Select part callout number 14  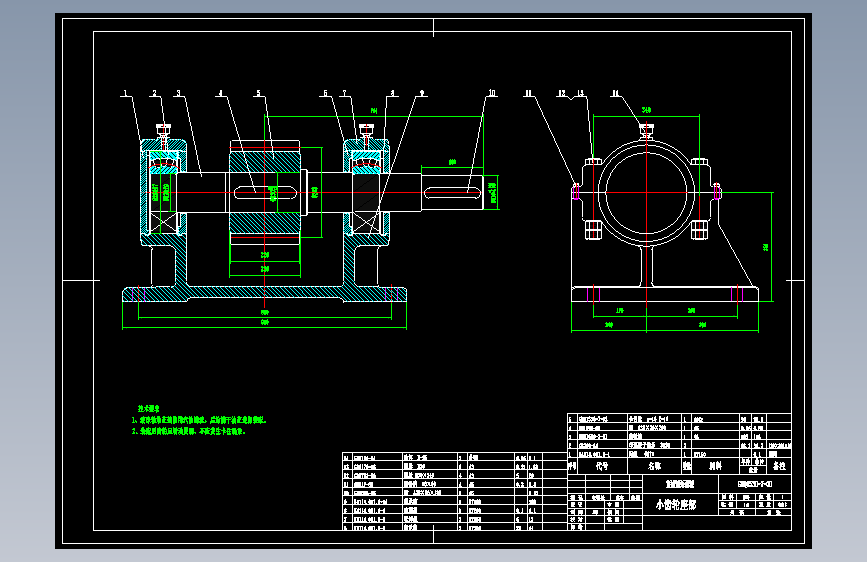point(615,93)
